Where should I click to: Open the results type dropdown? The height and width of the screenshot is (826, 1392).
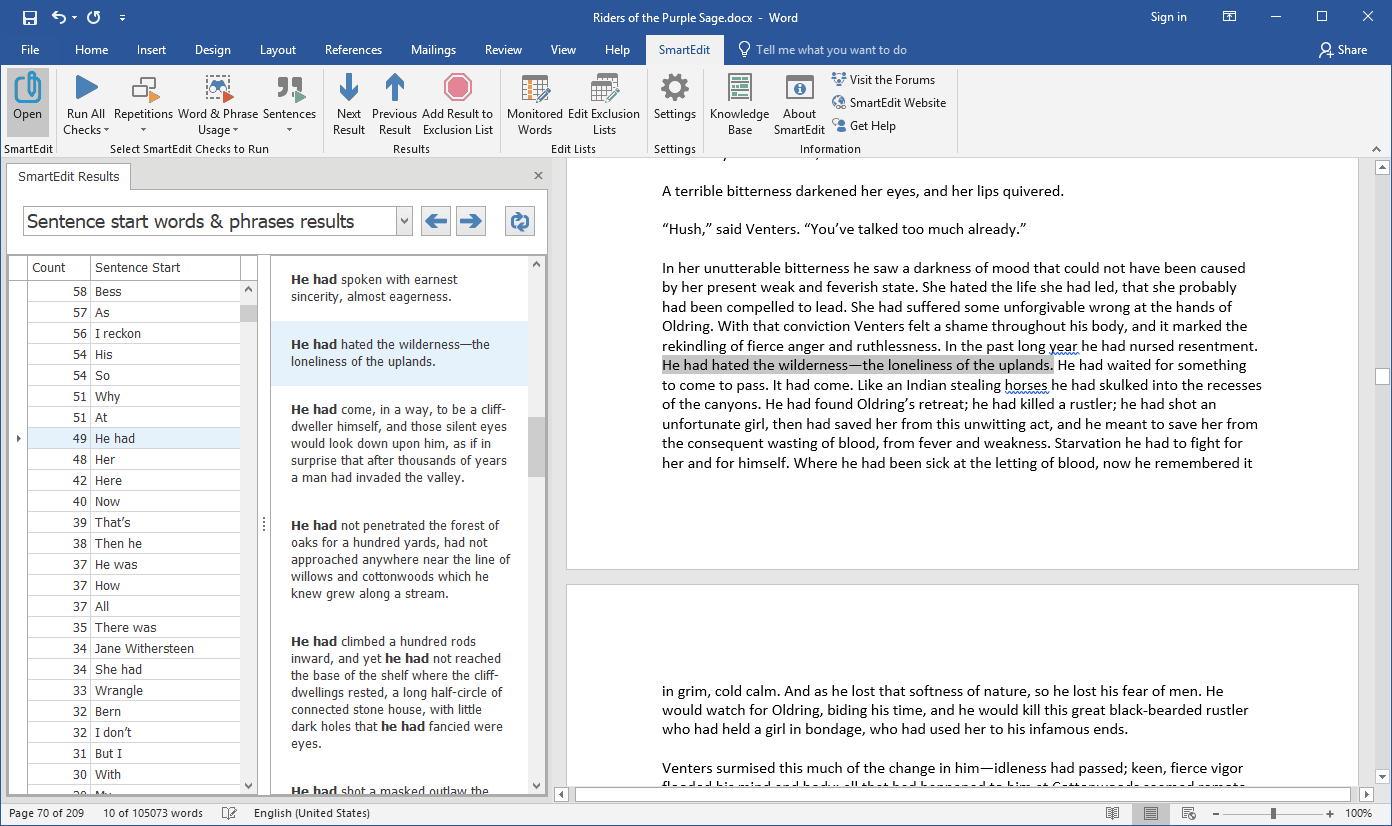click(403, 221)
